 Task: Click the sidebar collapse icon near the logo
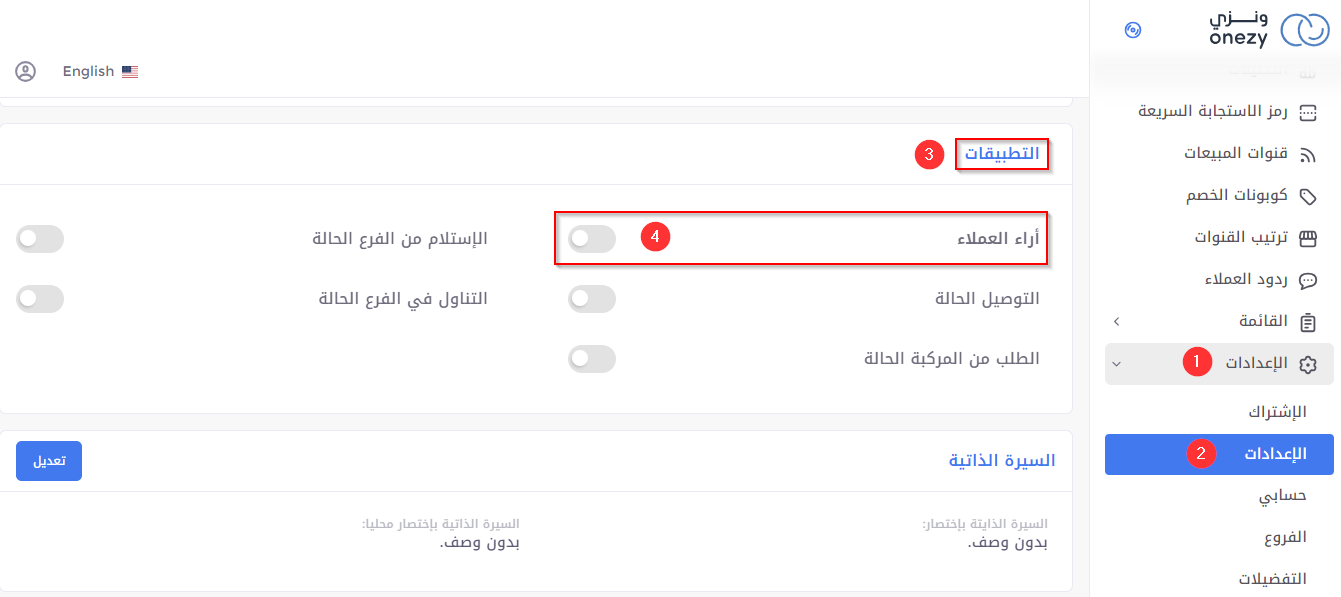click(1133, 30)
